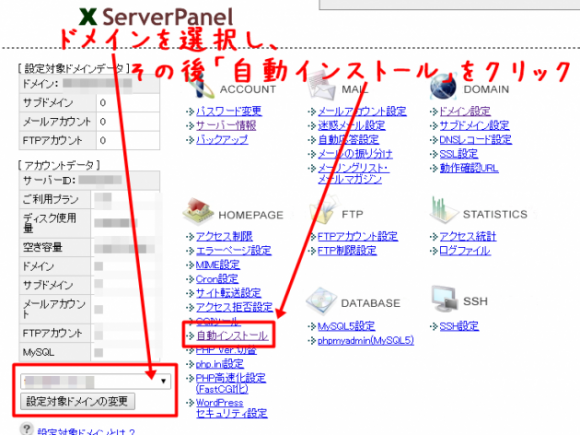The image size is (580, 435).
Task: Open メーリングリスト・メールマガジン link
Action: (x=353, y=173)
